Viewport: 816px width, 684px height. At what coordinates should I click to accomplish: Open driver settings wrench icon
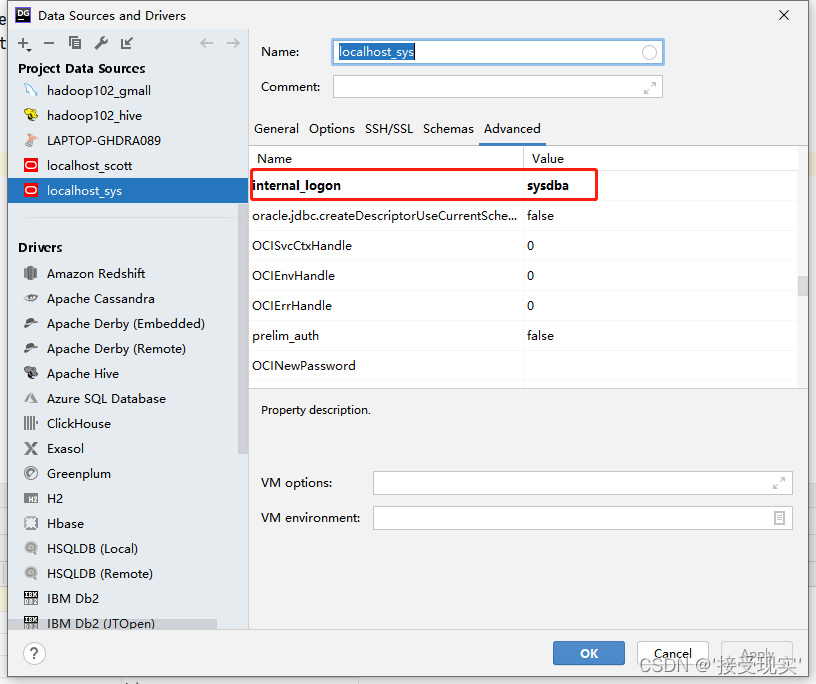click(101, 43)
